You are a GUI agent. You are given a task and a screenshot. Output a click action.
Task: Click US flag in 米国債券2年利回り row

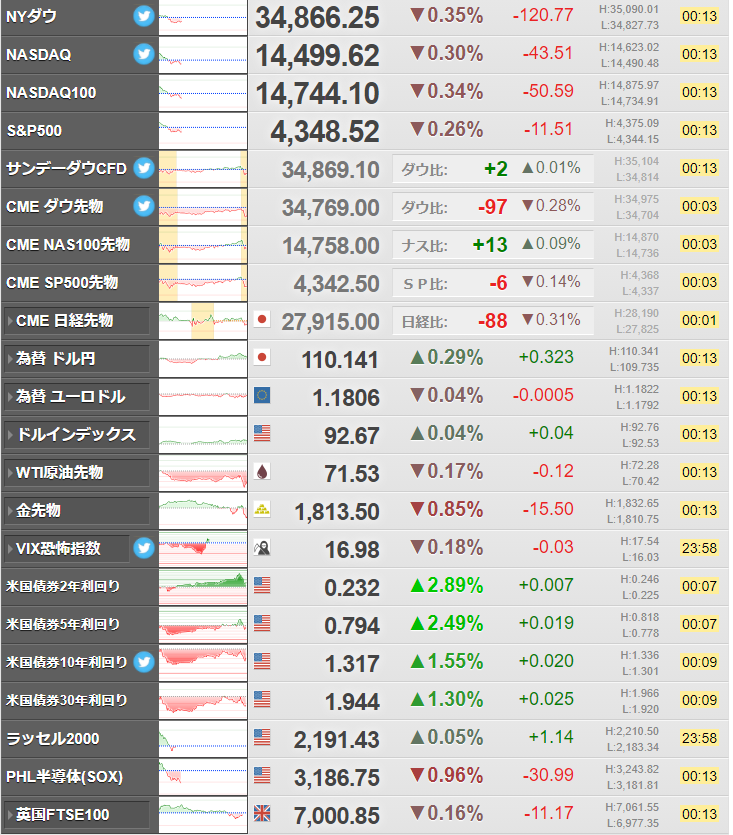(x=262, y=585)
